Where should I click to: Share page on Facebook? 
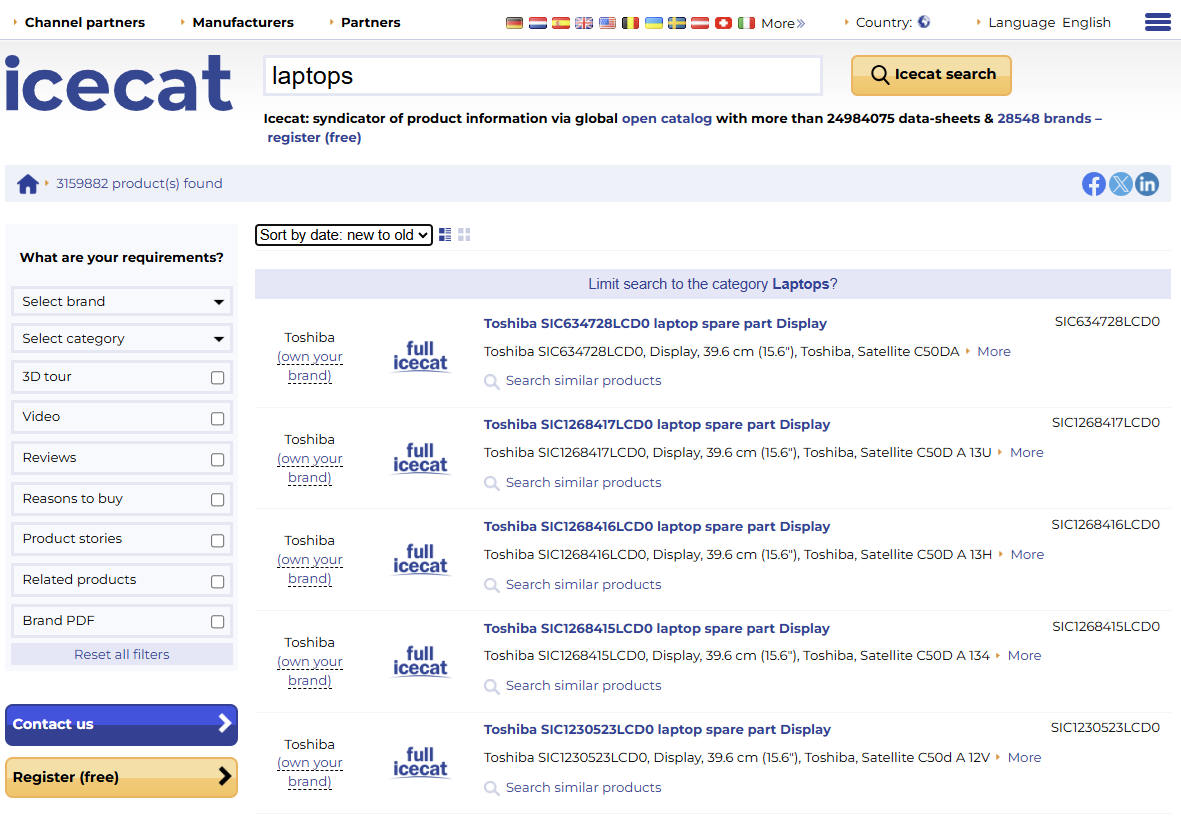[1094, 184]
